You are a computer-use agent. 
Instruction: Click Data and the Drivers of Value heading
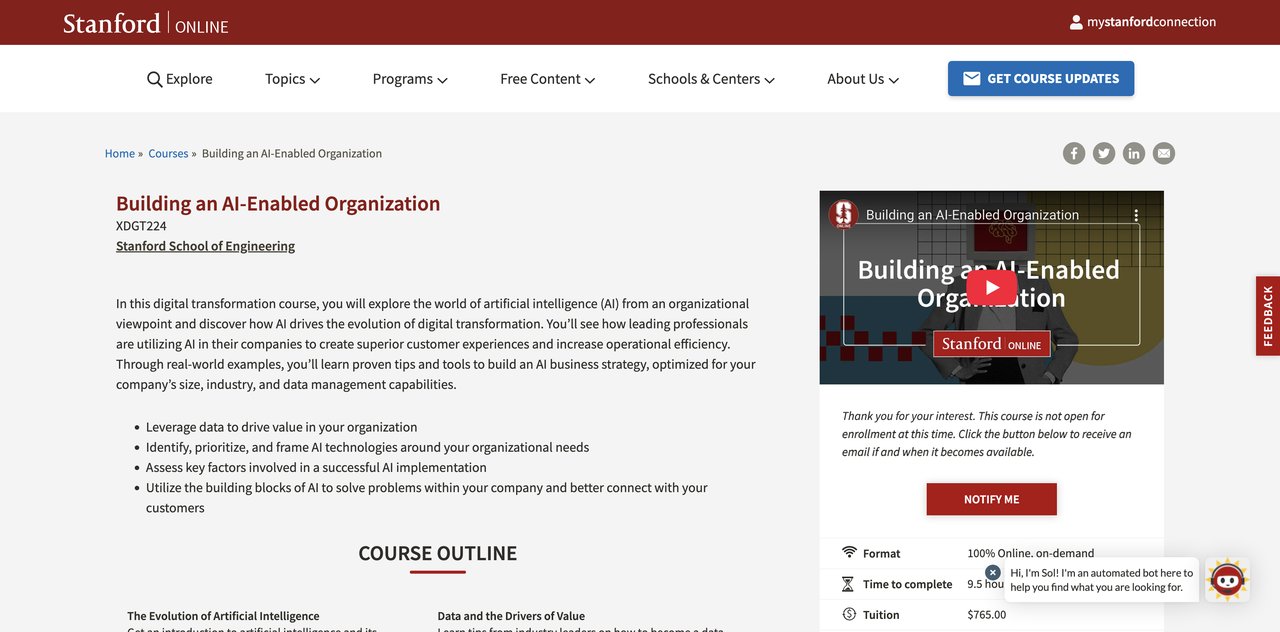click(x=511, y=616)
